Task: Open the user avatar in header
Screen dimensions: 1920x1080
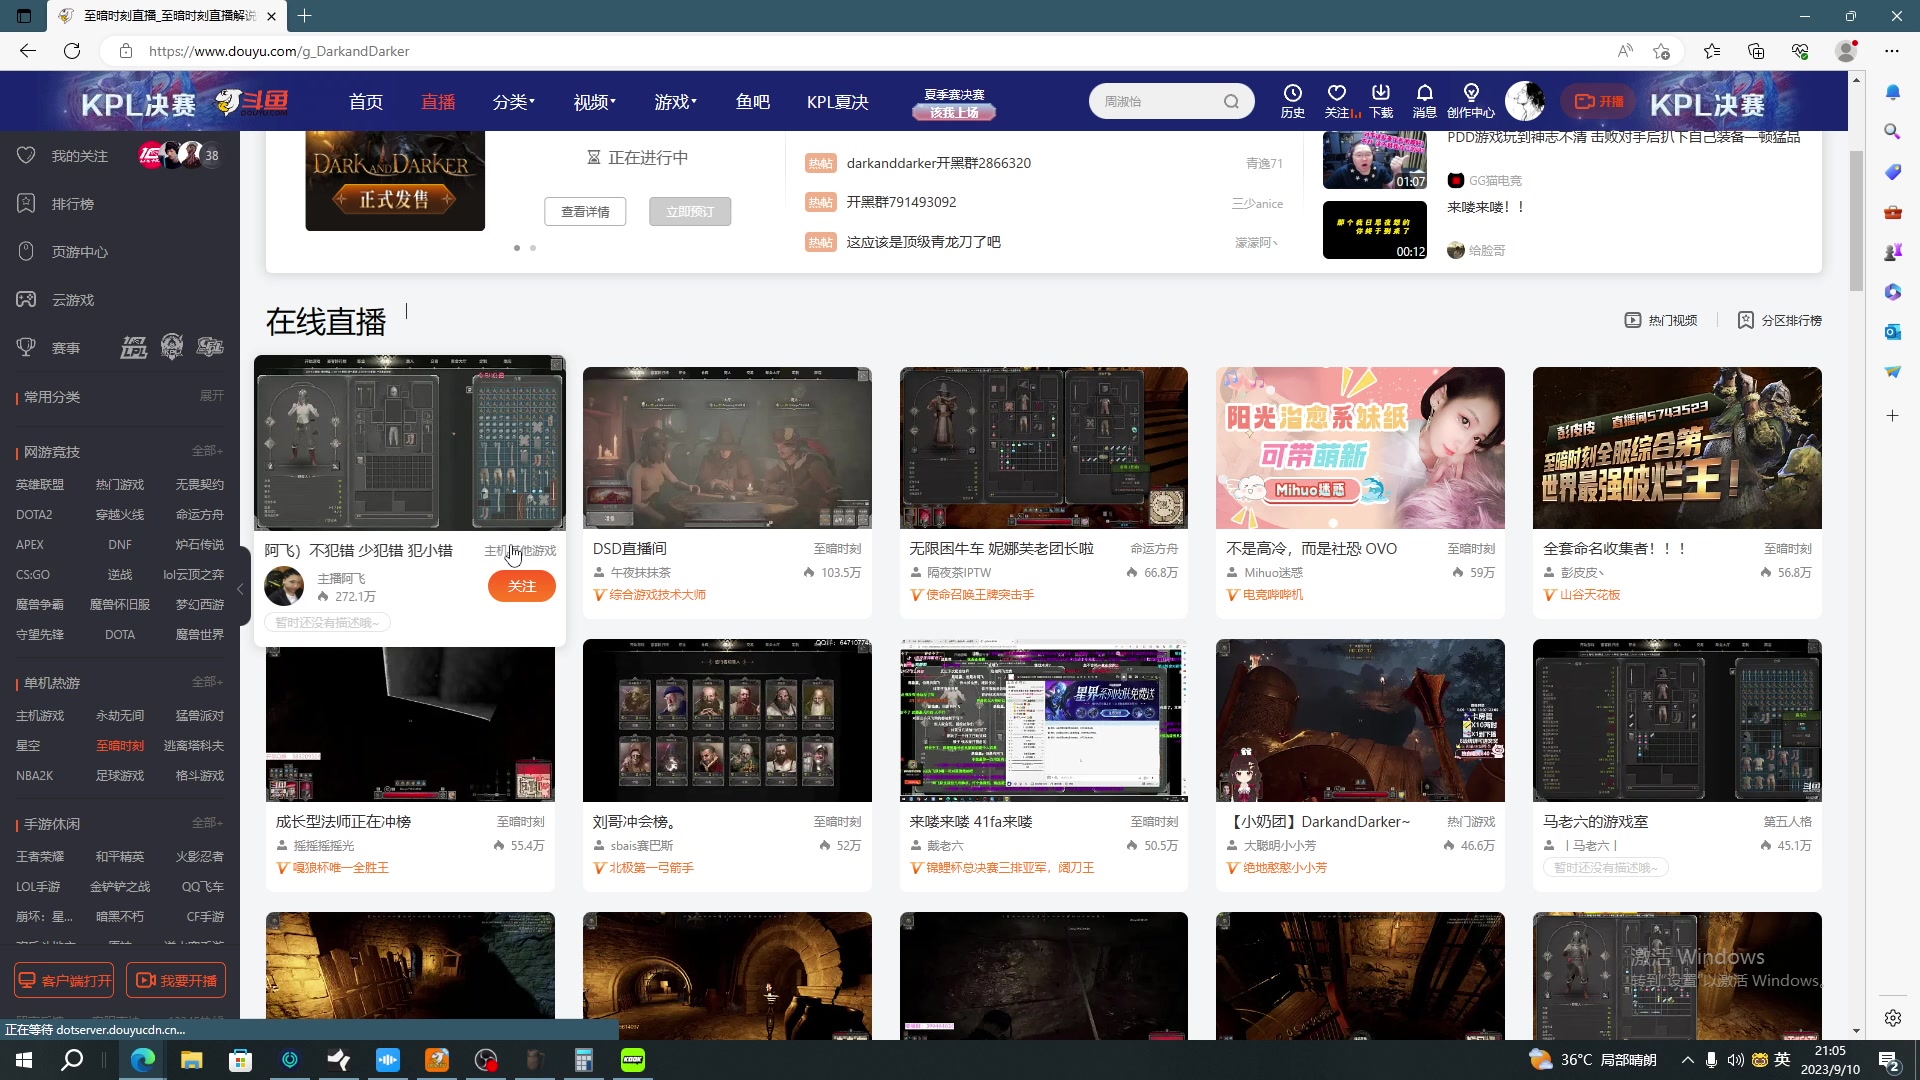Action: (1525, 101)
